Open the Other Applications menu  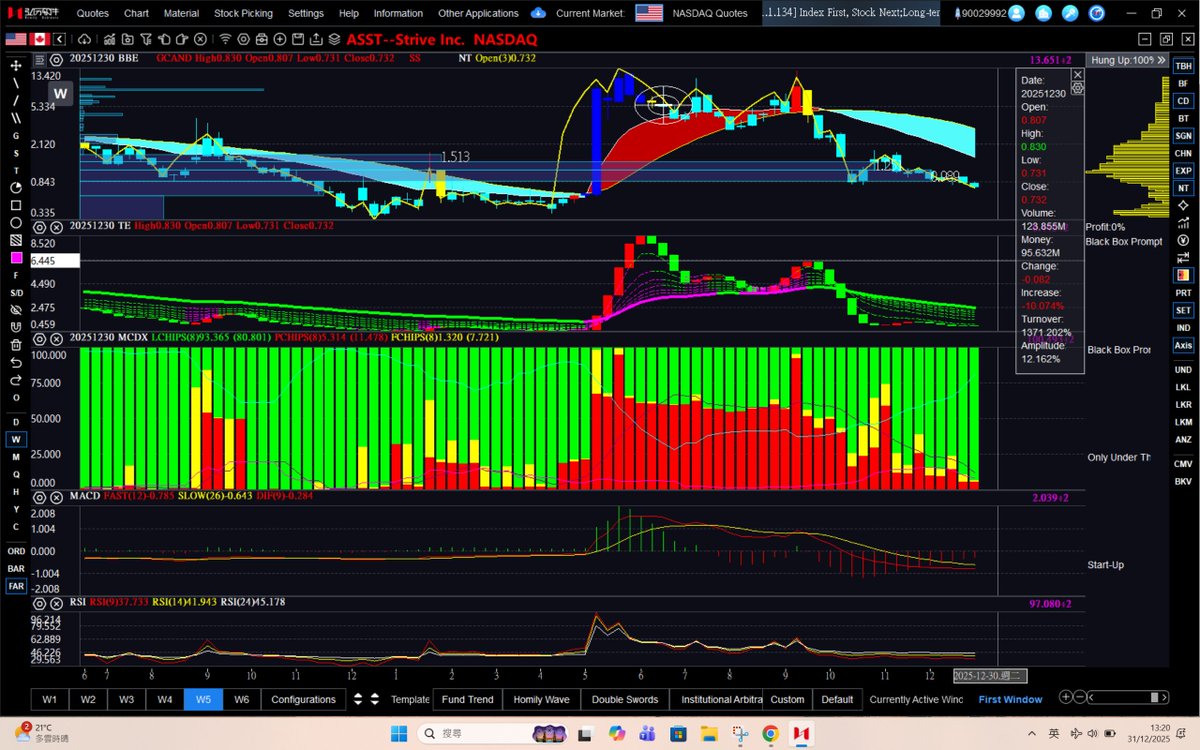pyautogui.click(x=478, y=13)
